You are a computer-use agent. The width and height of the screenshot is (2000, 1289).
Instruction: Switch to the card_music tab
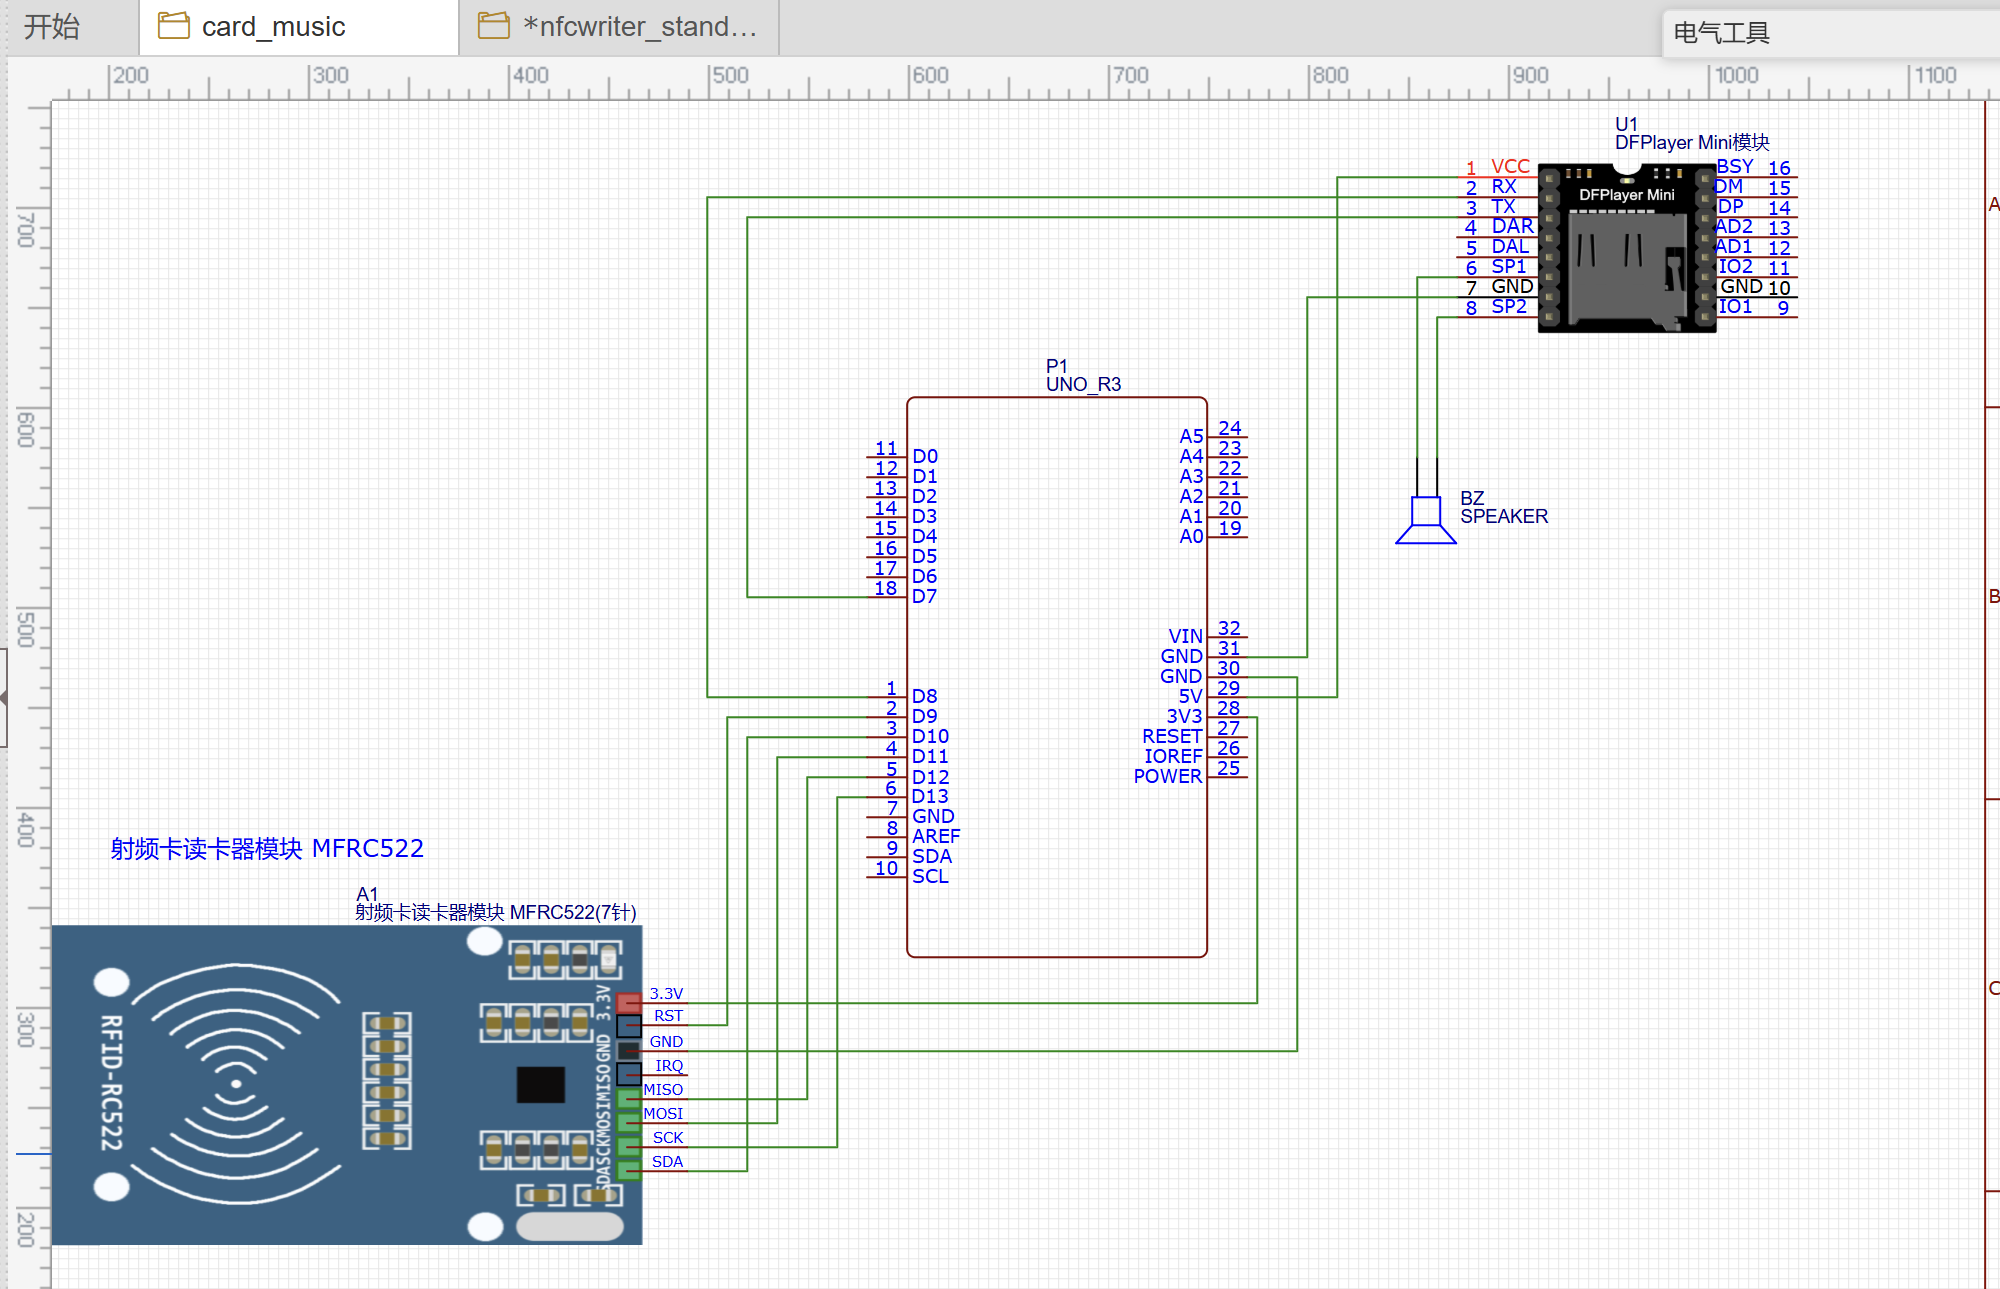coord(273,27)
